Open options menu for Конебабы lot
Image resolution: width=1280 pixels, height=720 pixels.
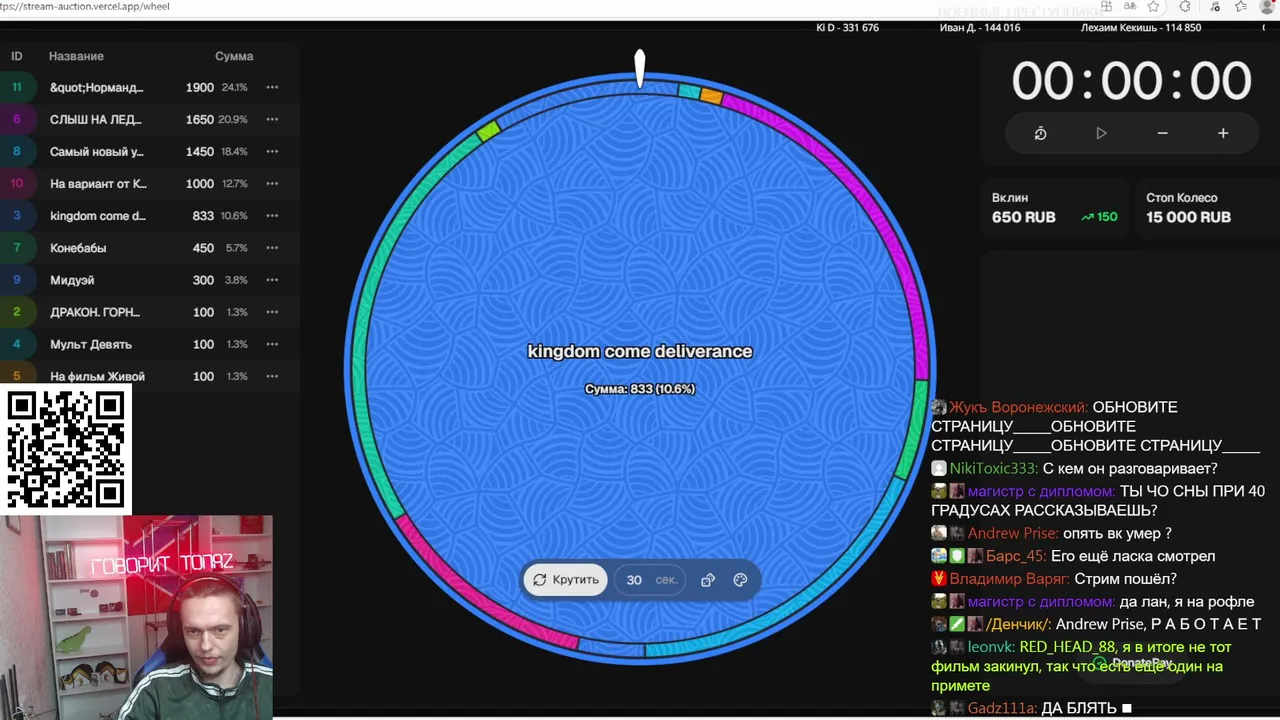coord(272,248)
